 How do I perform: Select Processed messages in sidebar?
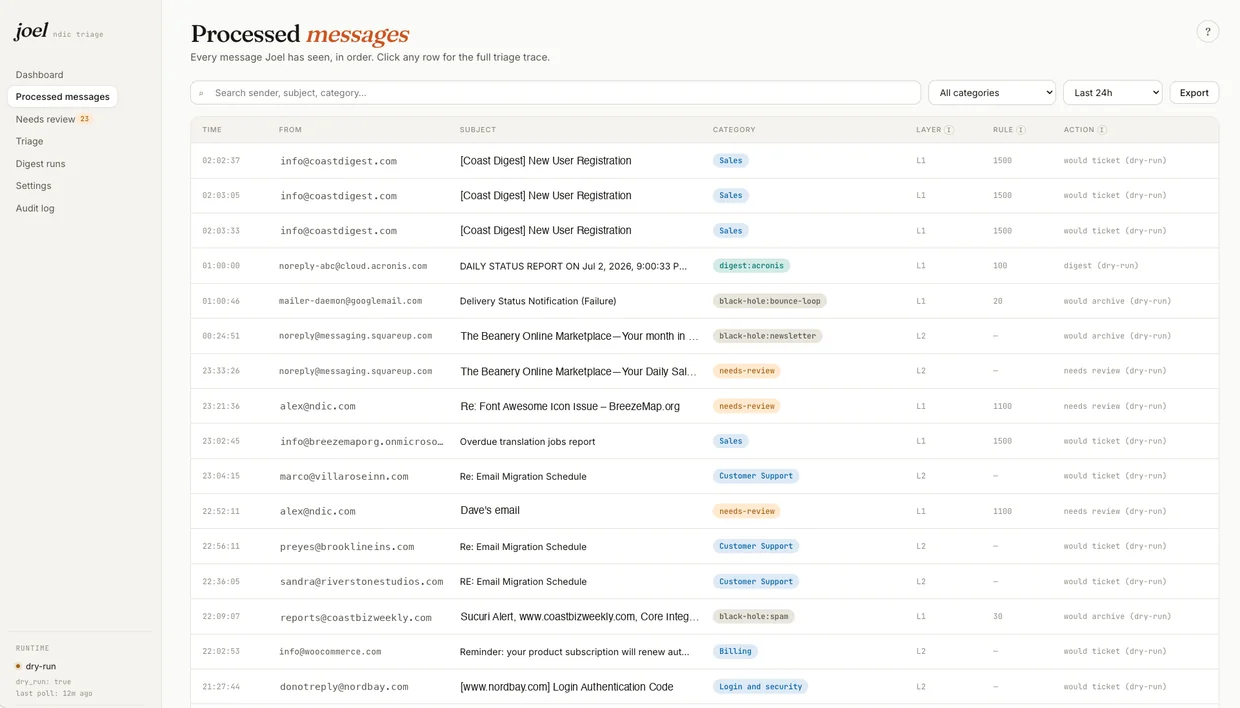(62, 97)
